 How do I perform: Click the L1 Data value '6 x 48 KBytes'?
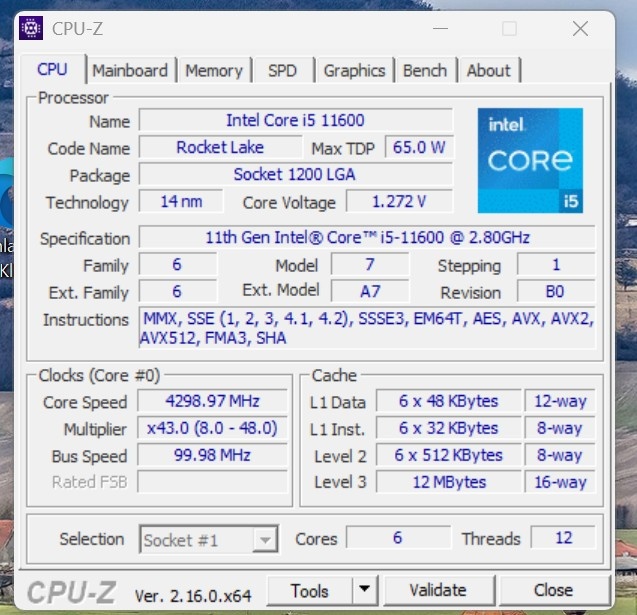(x=448, y=401)
